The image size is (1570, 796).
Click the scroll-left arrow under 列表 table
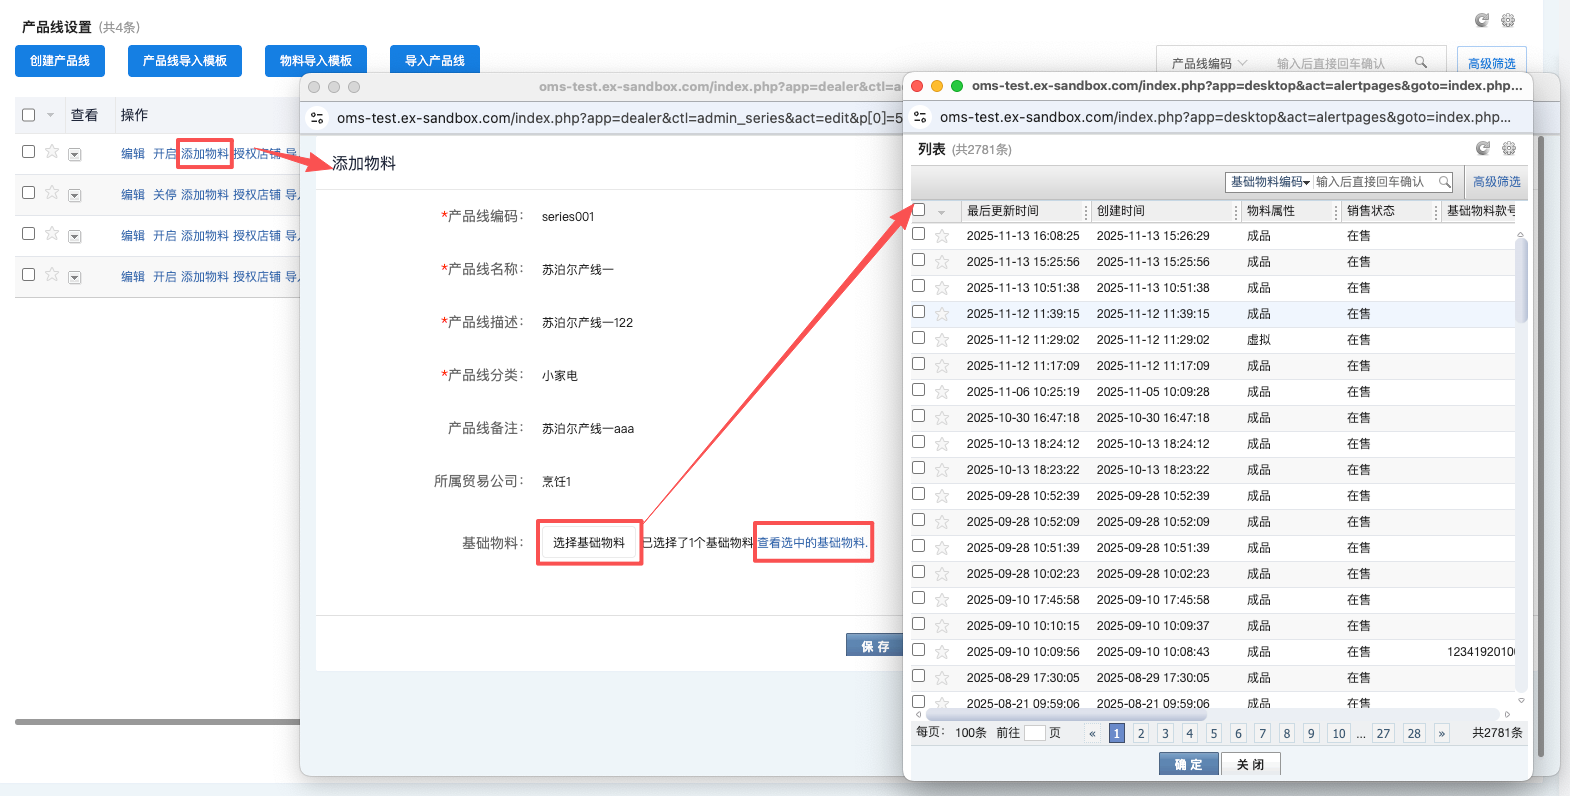point(919,715)
